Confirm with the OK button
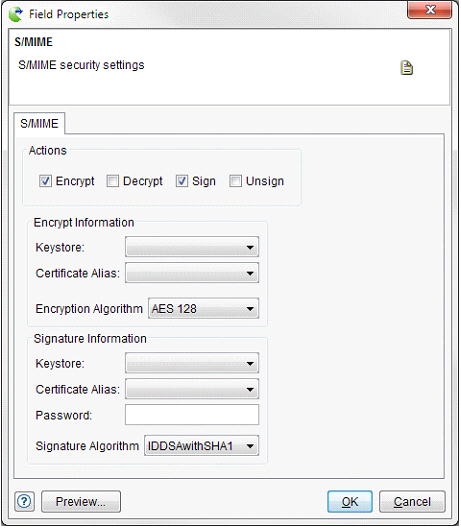This screenshot has height=529, width=461. [350, 502]
